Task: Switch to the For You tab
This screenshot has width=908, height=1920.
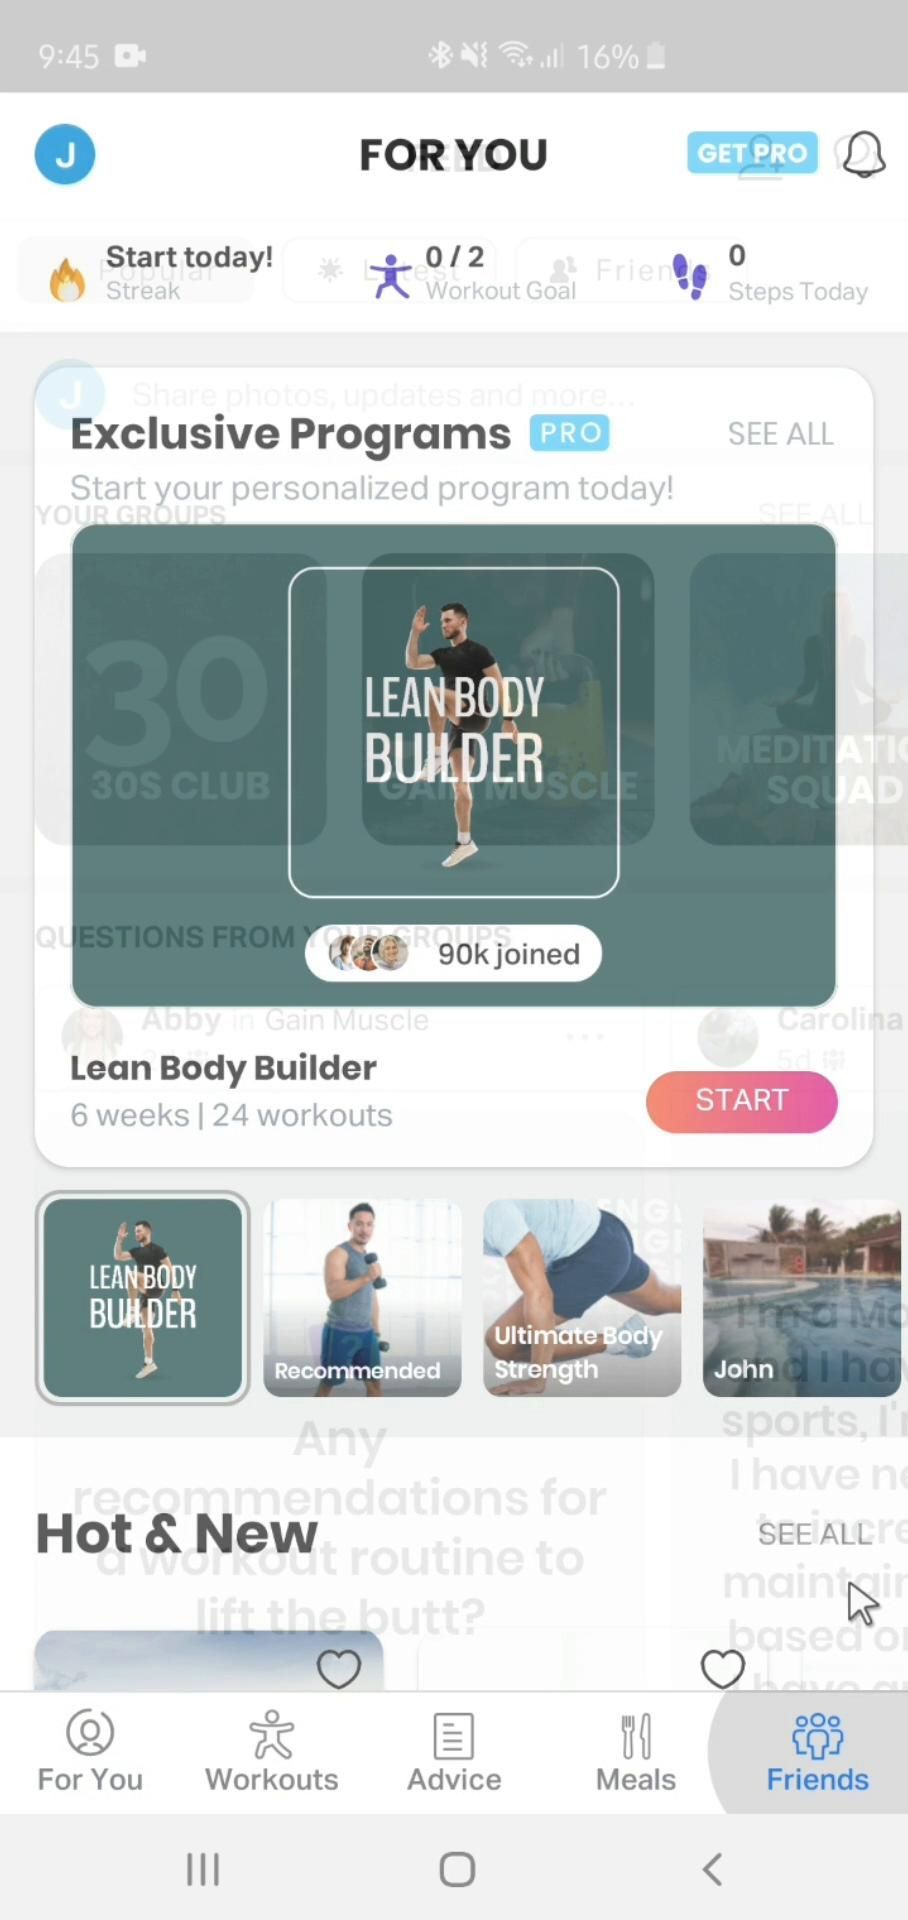Action: 90,1752
